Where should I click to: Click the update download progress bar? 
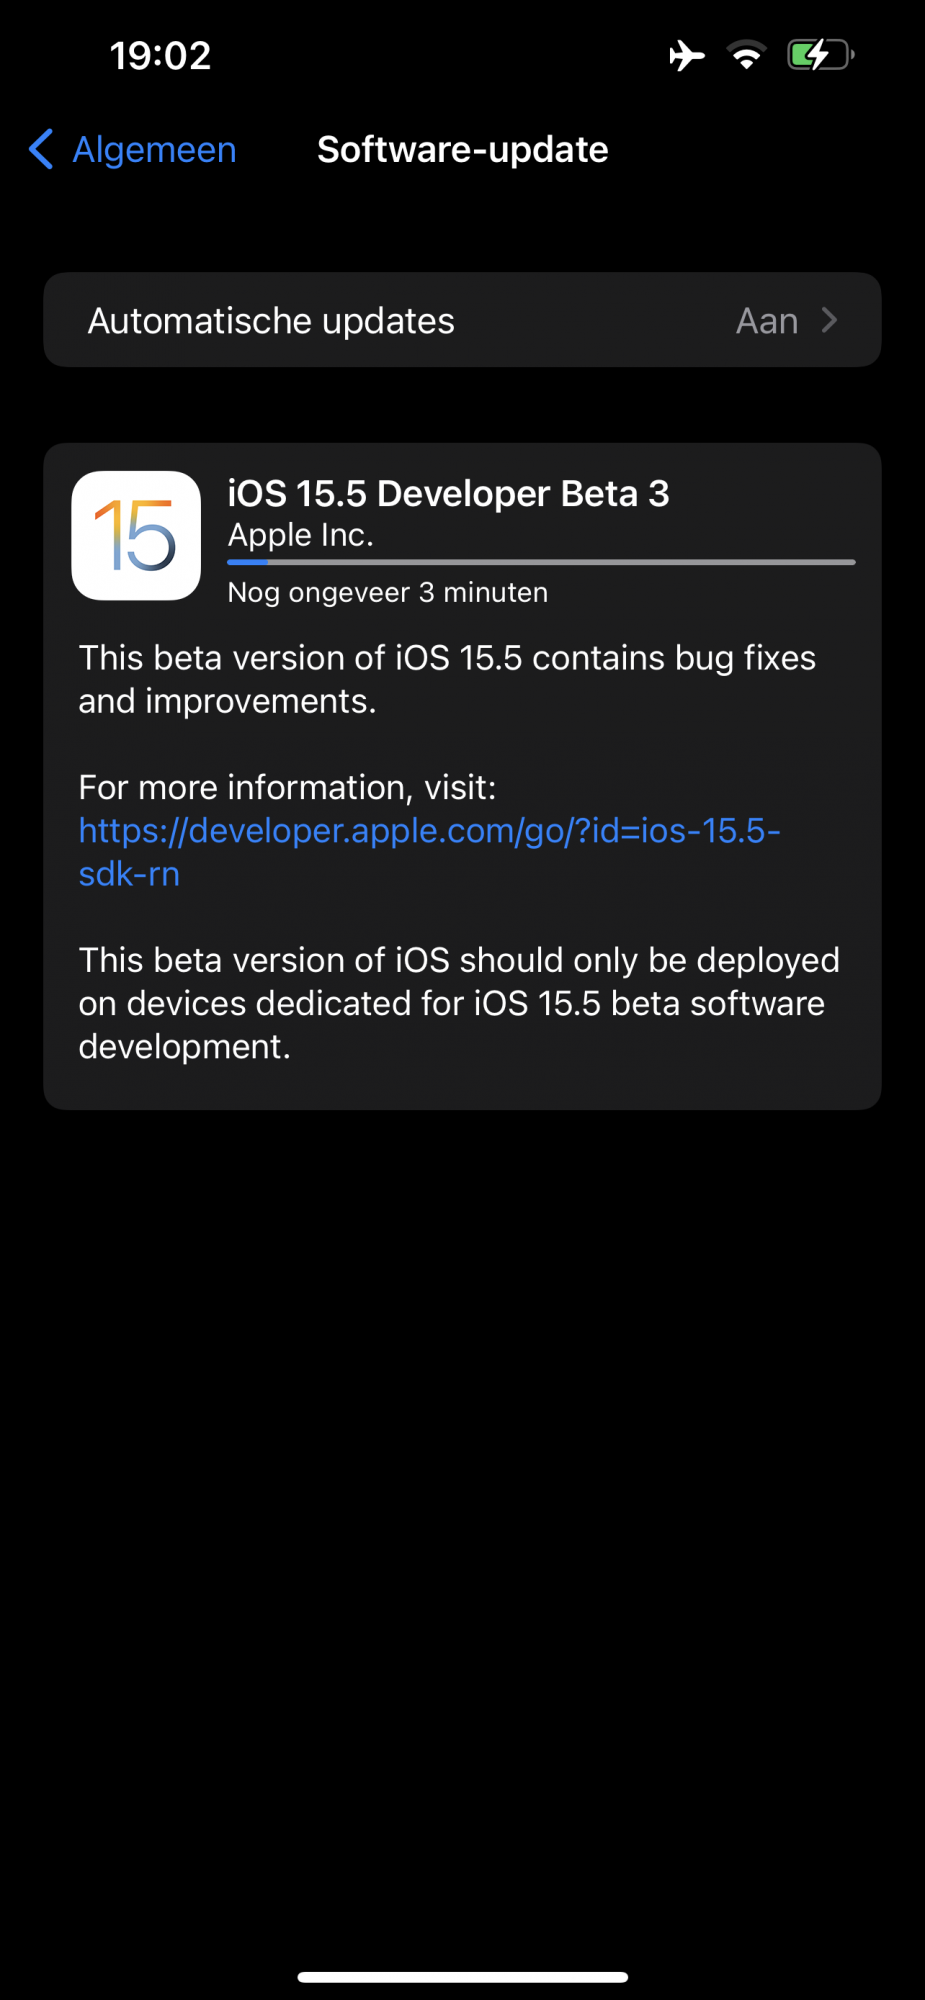click(541, 563)
